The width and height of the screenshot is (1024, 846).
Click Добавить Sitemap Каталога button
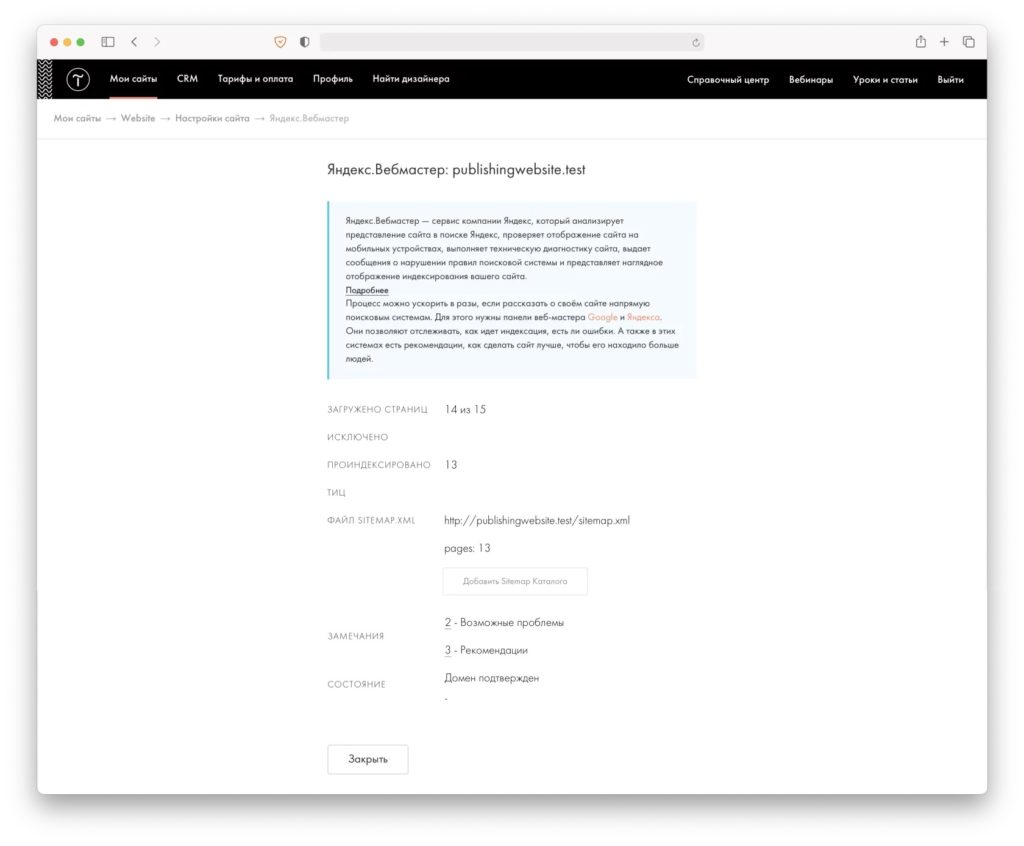pos(515,581)
